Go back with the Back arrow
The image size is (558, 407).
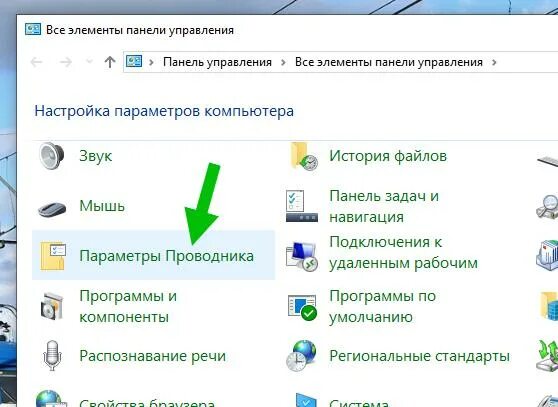37,62
